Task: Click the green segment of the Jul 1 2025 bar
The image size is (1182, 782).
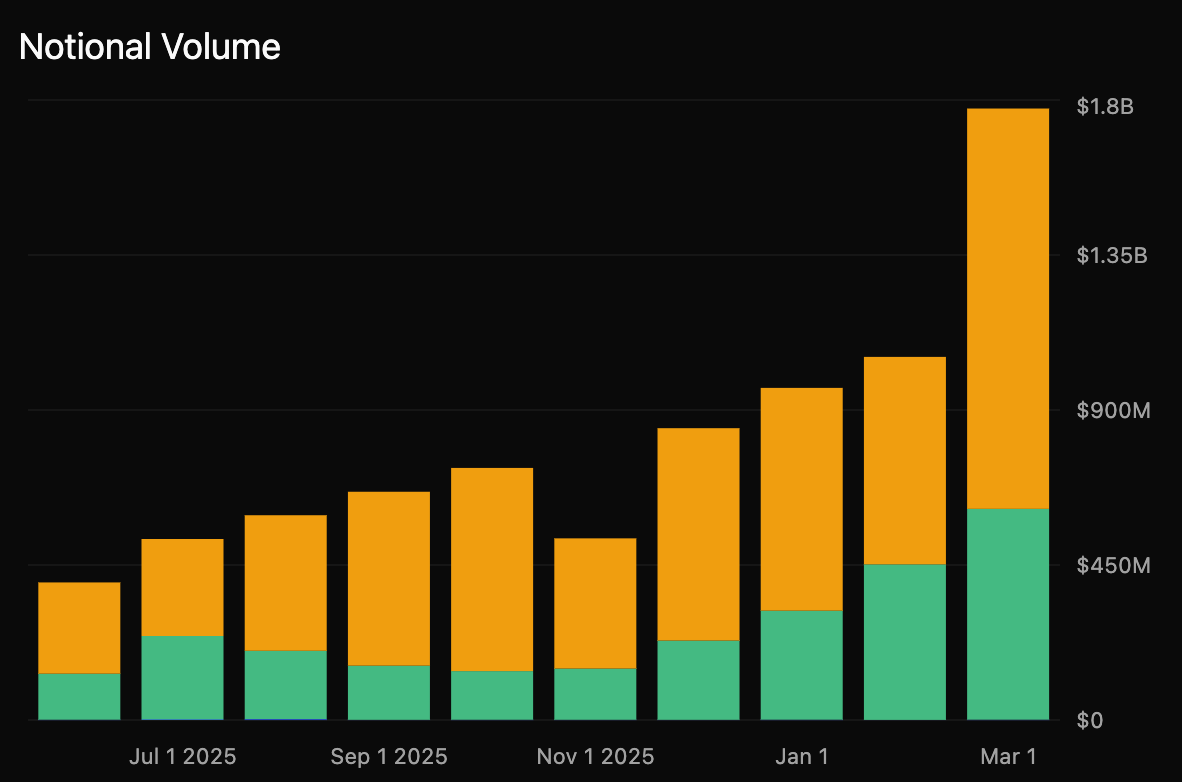Action: tap(182, 677)
